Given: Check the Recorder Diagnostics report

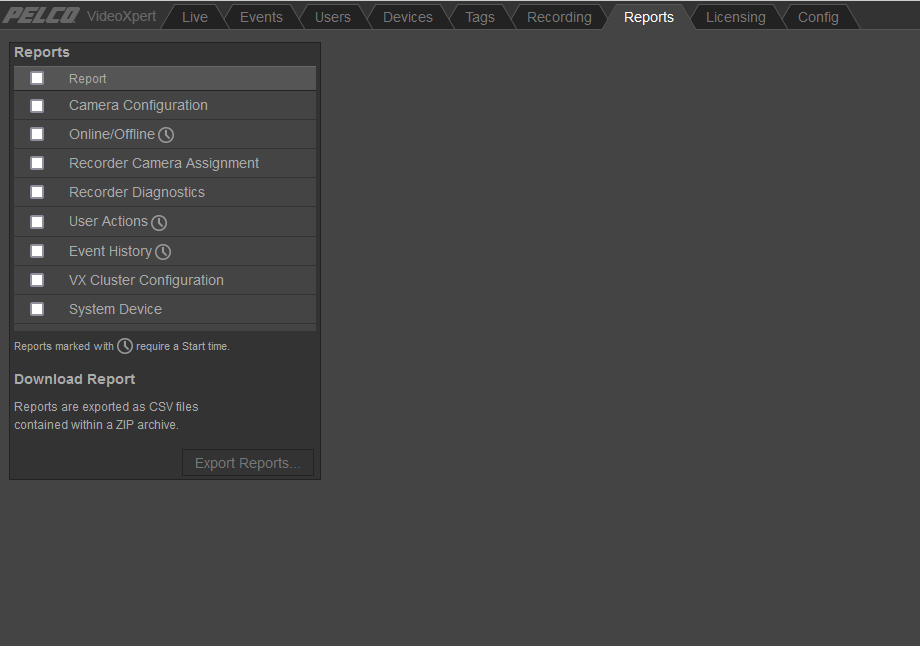Looking at the screenshot, I should click(x=37, y=192).
